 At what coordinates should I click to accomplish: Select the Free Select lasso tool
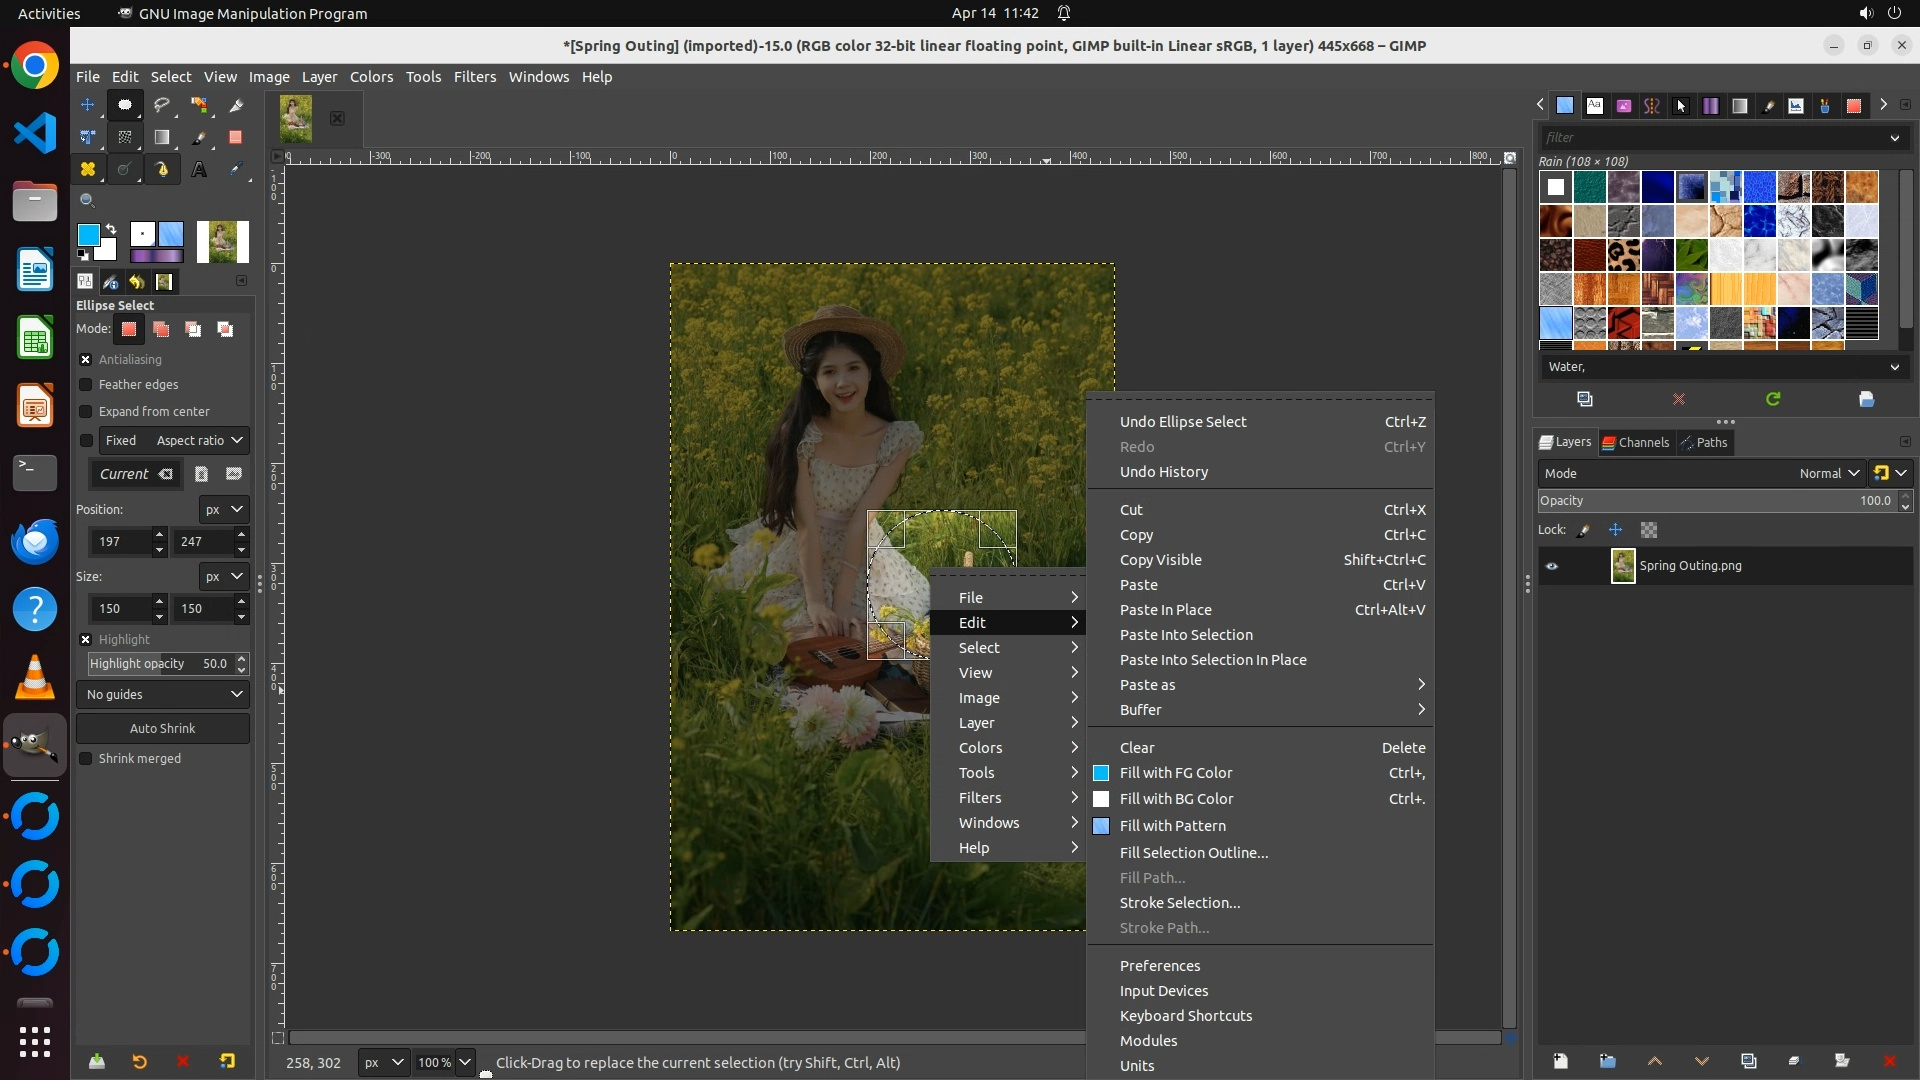[x=161, y=105]
